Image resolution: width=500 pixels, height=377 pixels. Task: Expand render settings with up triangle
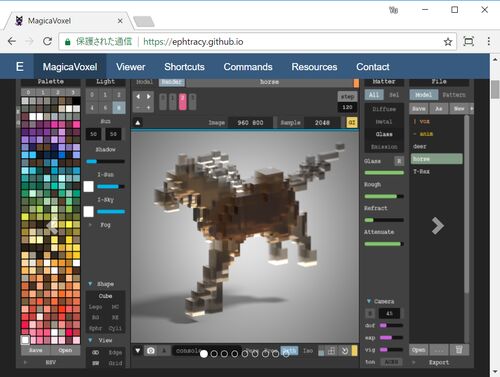[138, 123]
